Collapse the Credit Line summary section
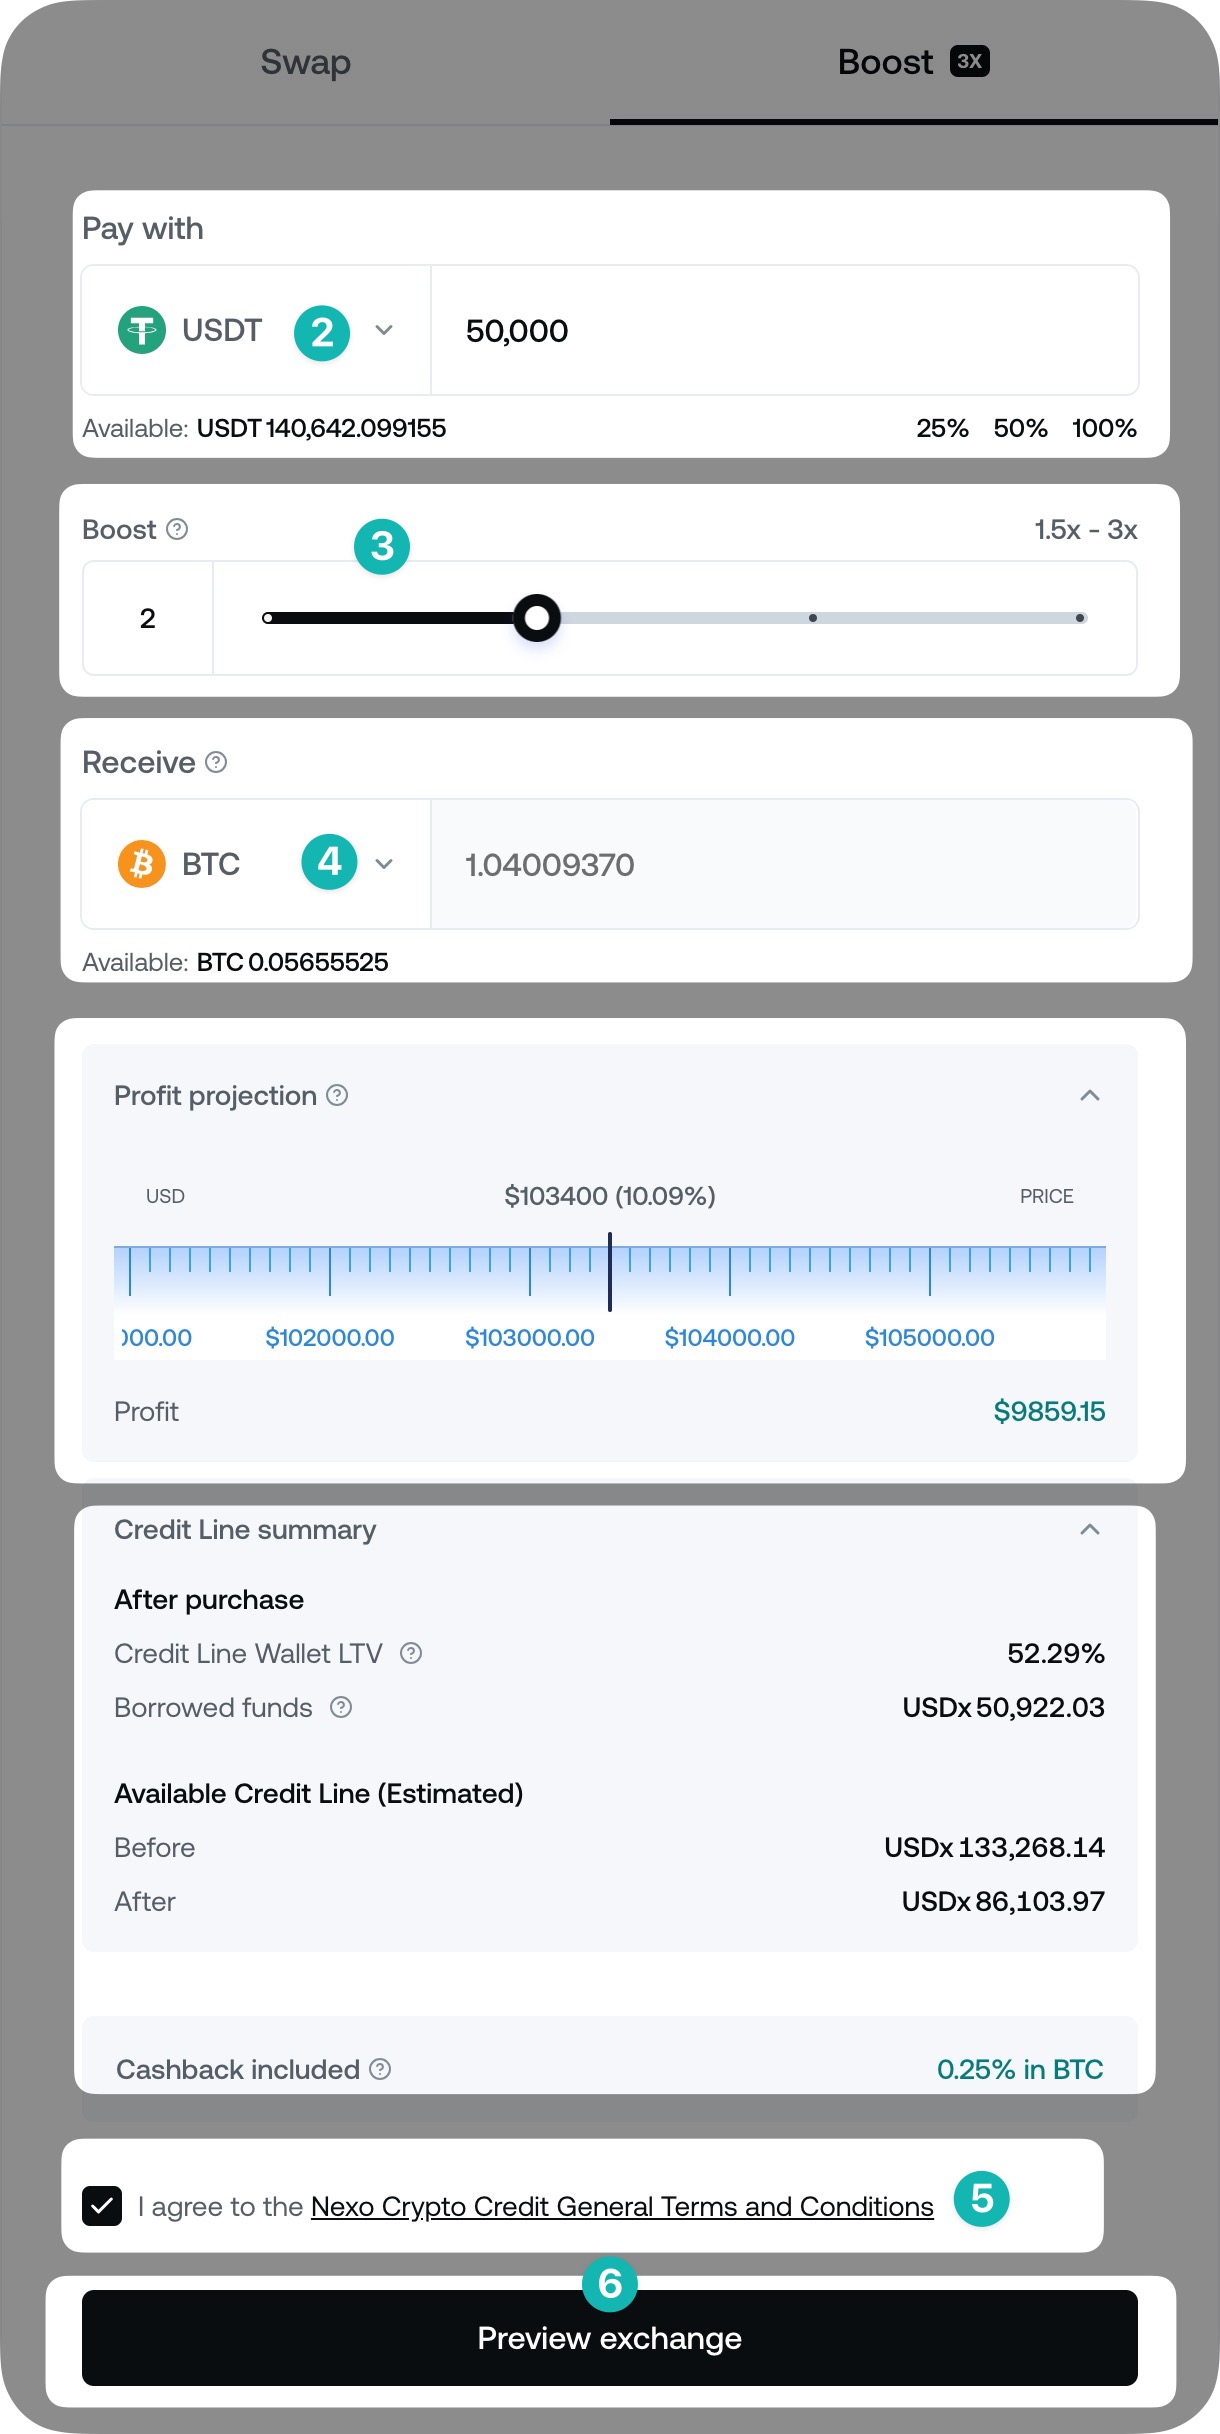Screen dimensions: 1220x2434 (1090, 1529)
